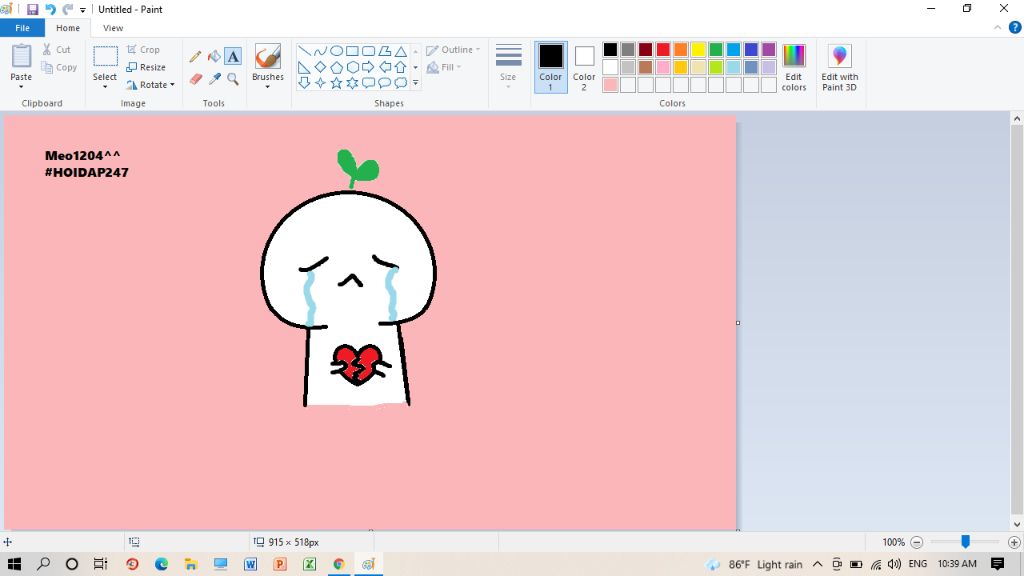Open Customize Quick Access Toolbar menu
1024x576 pixels.
pos(83,10)
